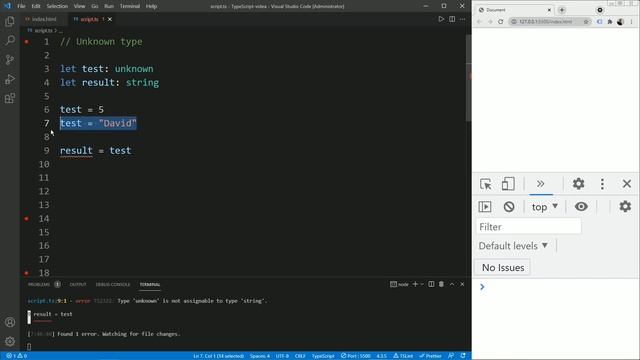Close the Document browser tab

click(x=549, y=10)
